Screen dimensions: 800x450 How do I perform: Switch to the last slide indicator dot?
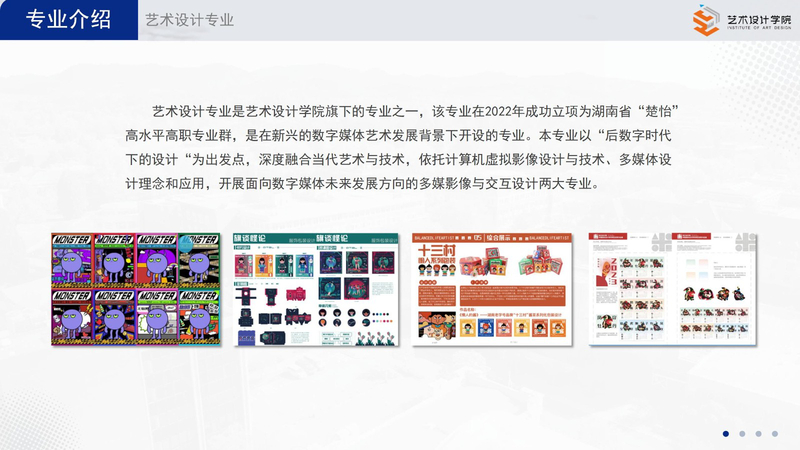[774, 434]
